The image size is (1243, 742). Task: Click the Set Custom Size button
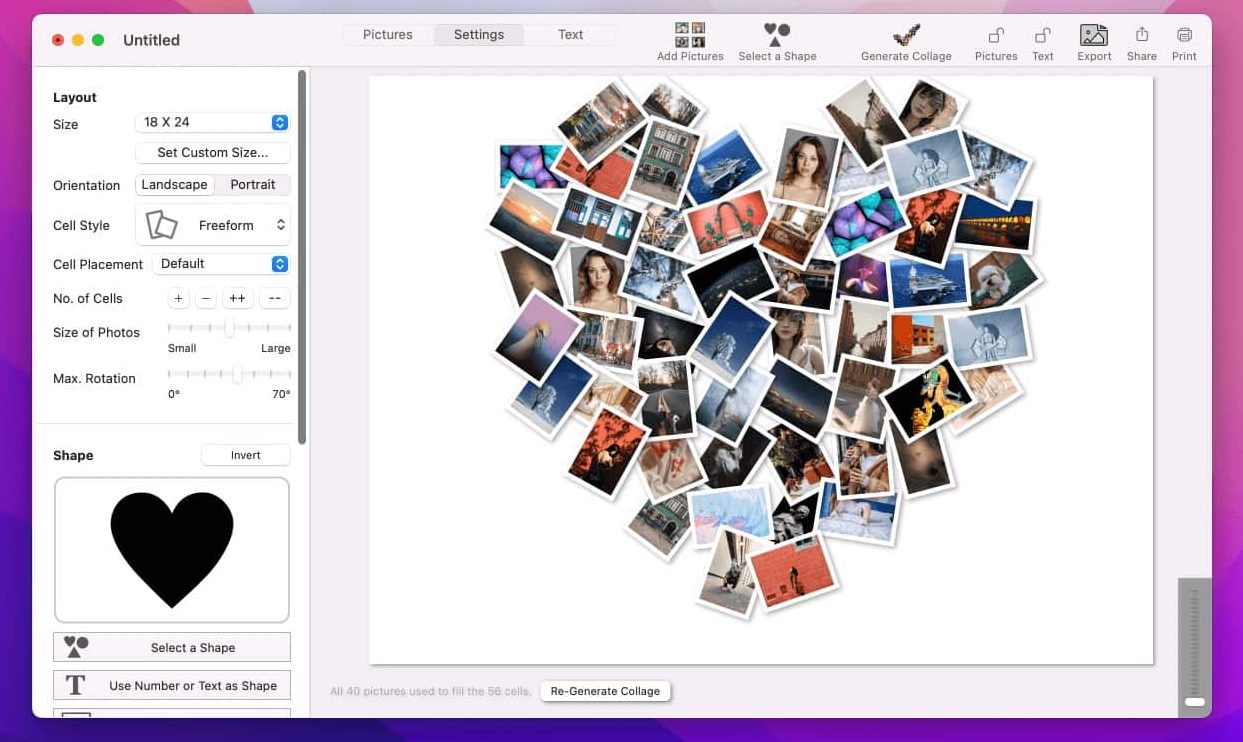coord(212,153)
